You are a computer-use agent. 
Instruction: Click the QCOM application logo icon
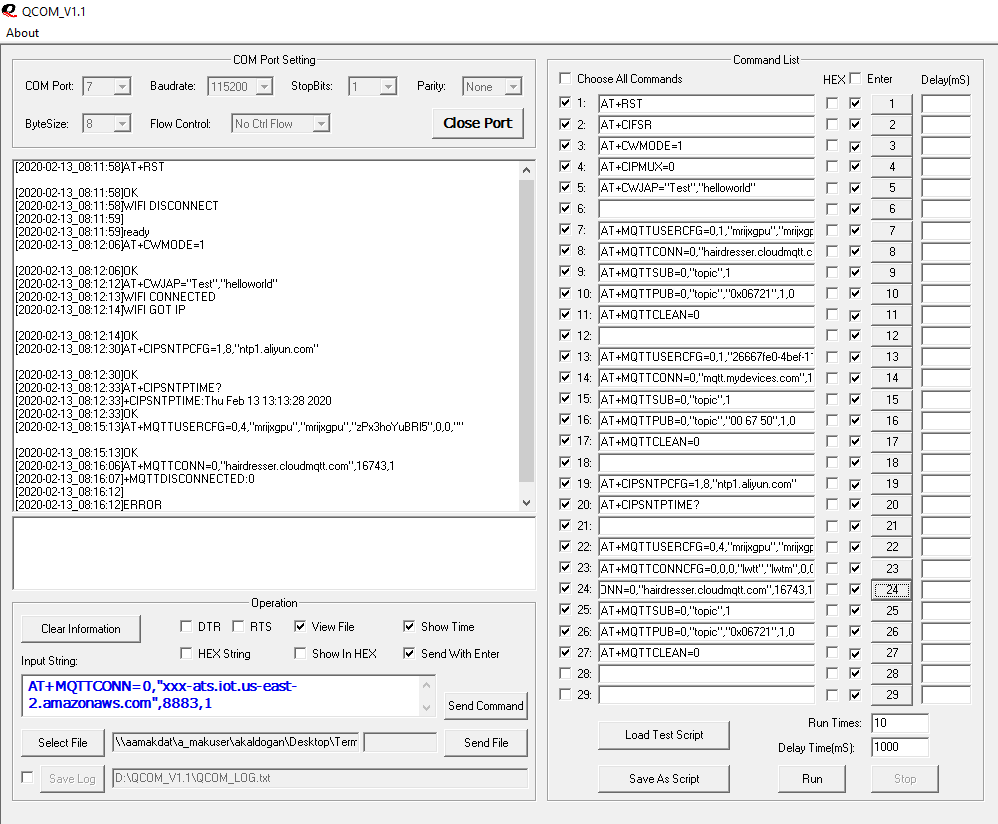pyautogui.click(x=12, y=12)
